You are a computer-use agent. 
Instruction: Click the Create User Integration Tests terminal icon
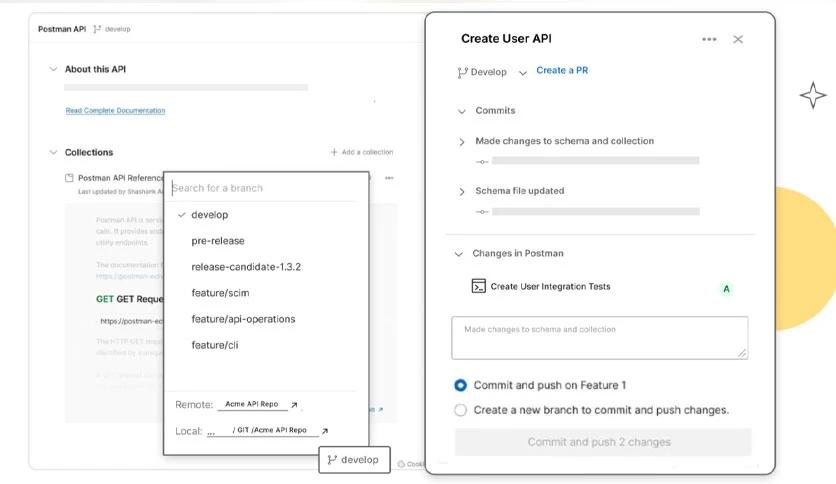tap(478, 286)
